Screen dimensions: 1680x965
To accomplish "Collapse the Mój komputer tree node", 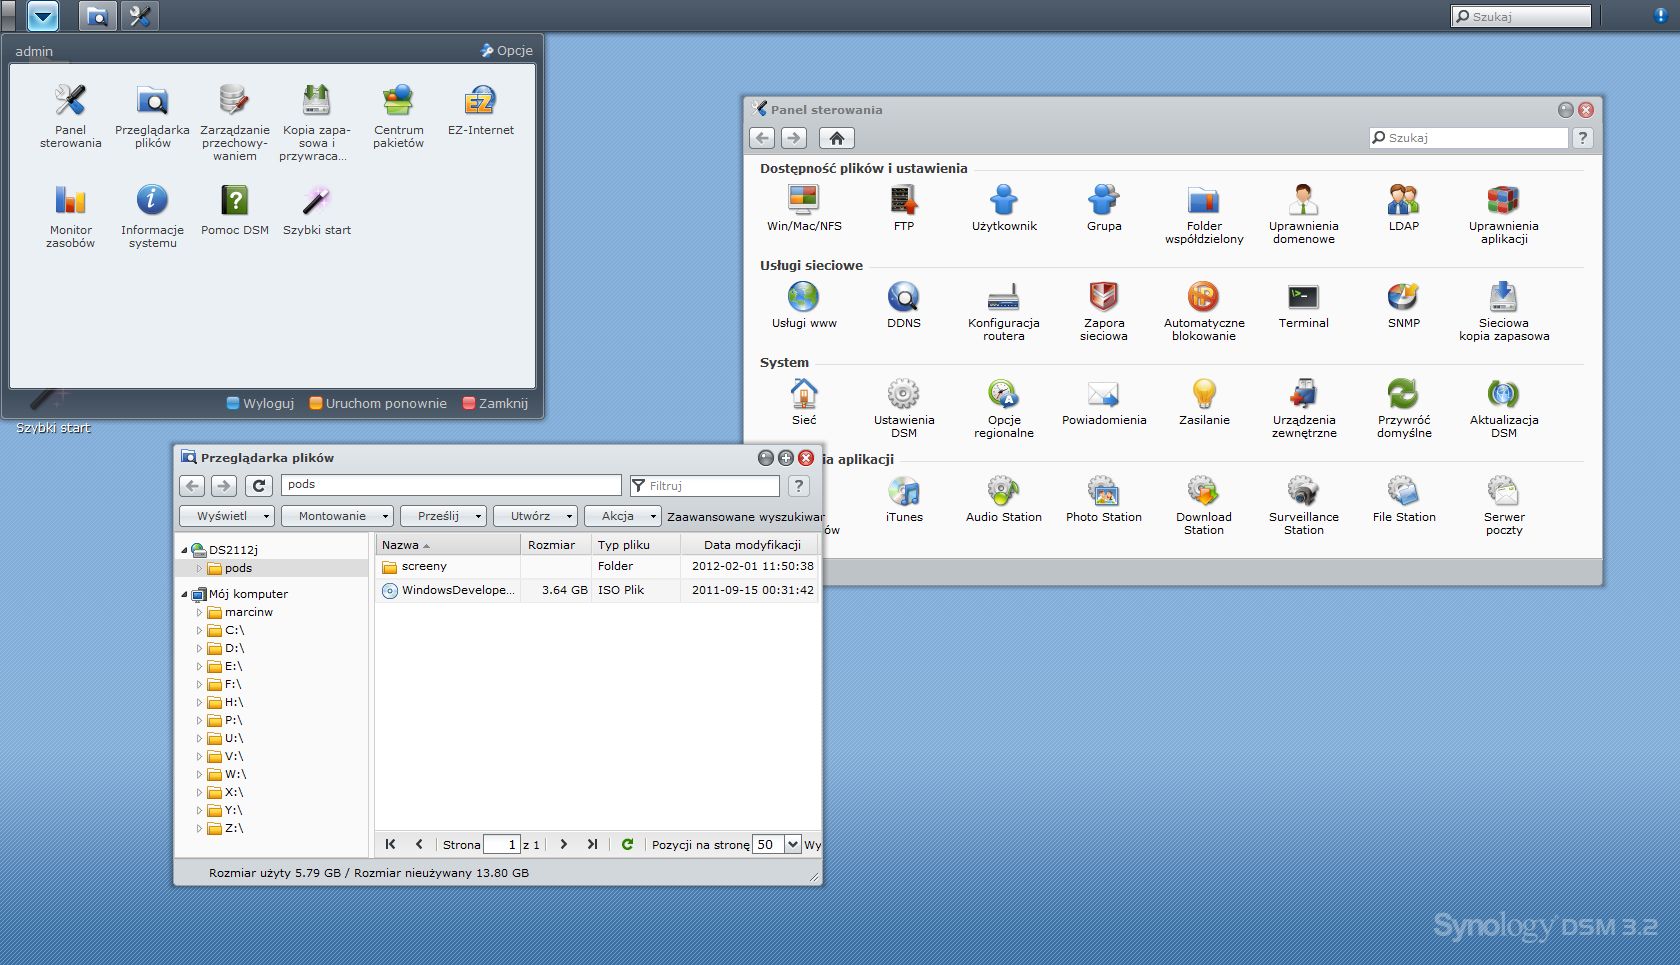I will [184, 594].
